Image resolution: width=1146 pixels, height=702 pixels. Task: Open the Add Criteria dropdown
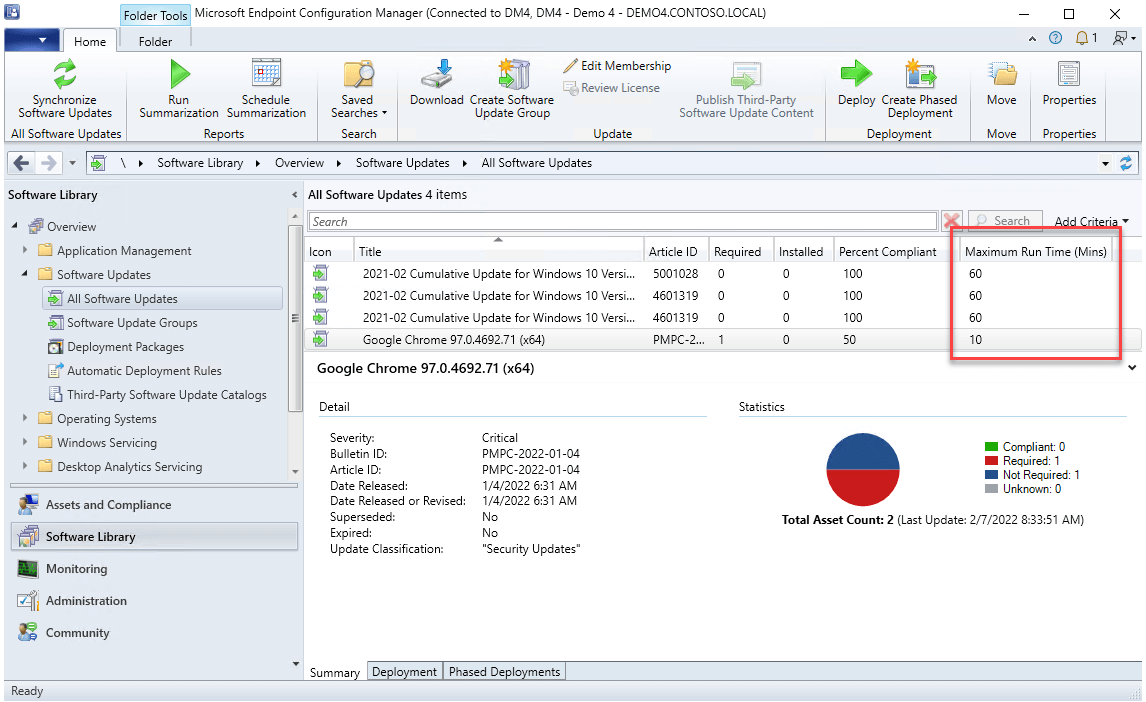tap(1091, 221)
